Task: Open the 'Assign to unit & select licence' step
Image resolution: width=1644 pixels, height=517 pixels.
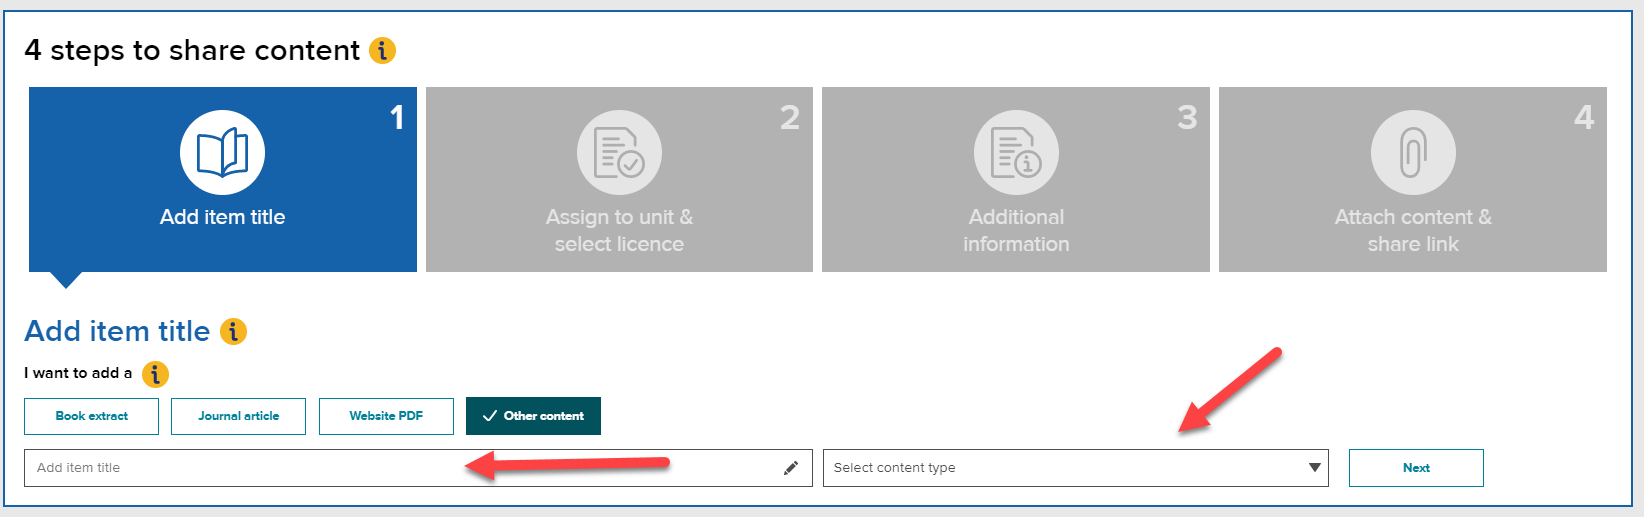Action: 619,179
